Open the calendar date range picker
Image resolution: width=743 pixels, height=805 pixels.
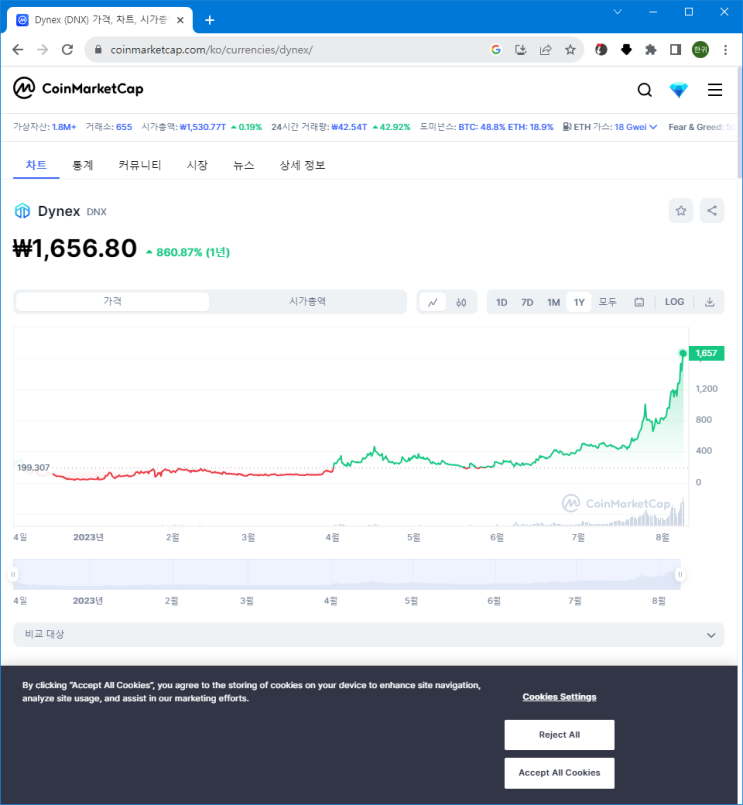coord(639,302)
